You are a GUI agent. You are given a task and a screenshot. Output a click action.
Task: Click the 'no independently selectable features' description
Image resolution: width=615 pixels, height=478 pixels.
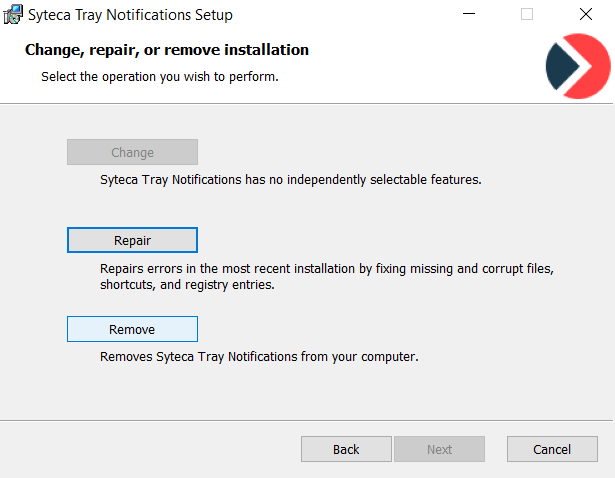coord(290,181)
